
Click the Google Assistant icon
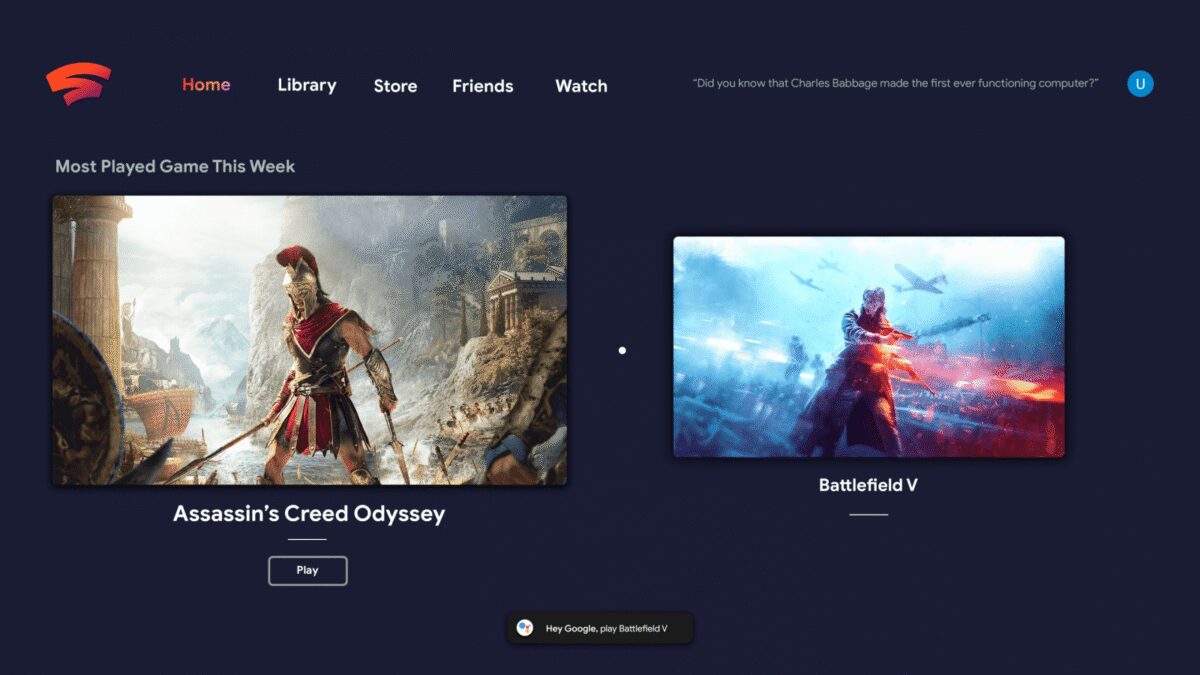click(525, 628)
